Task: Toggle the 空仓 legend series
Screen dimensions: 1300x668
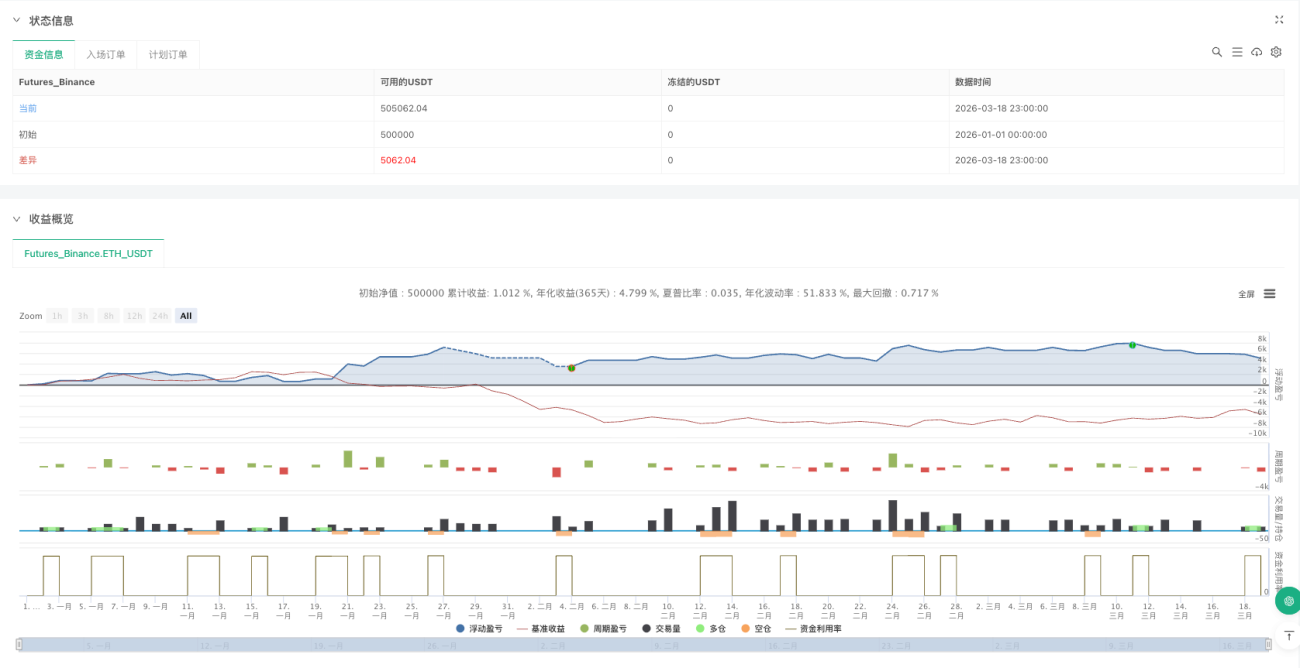Action: pos(756,629)
